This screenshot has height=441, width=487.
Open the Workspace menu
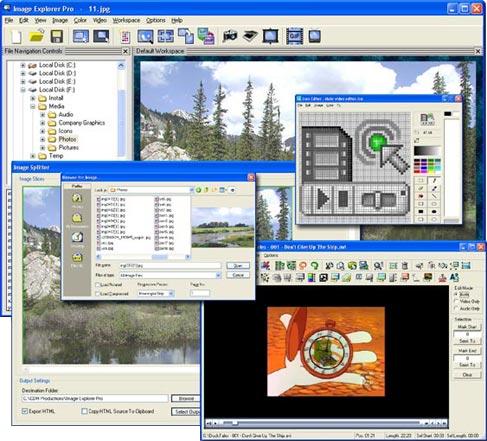[126, 21]
